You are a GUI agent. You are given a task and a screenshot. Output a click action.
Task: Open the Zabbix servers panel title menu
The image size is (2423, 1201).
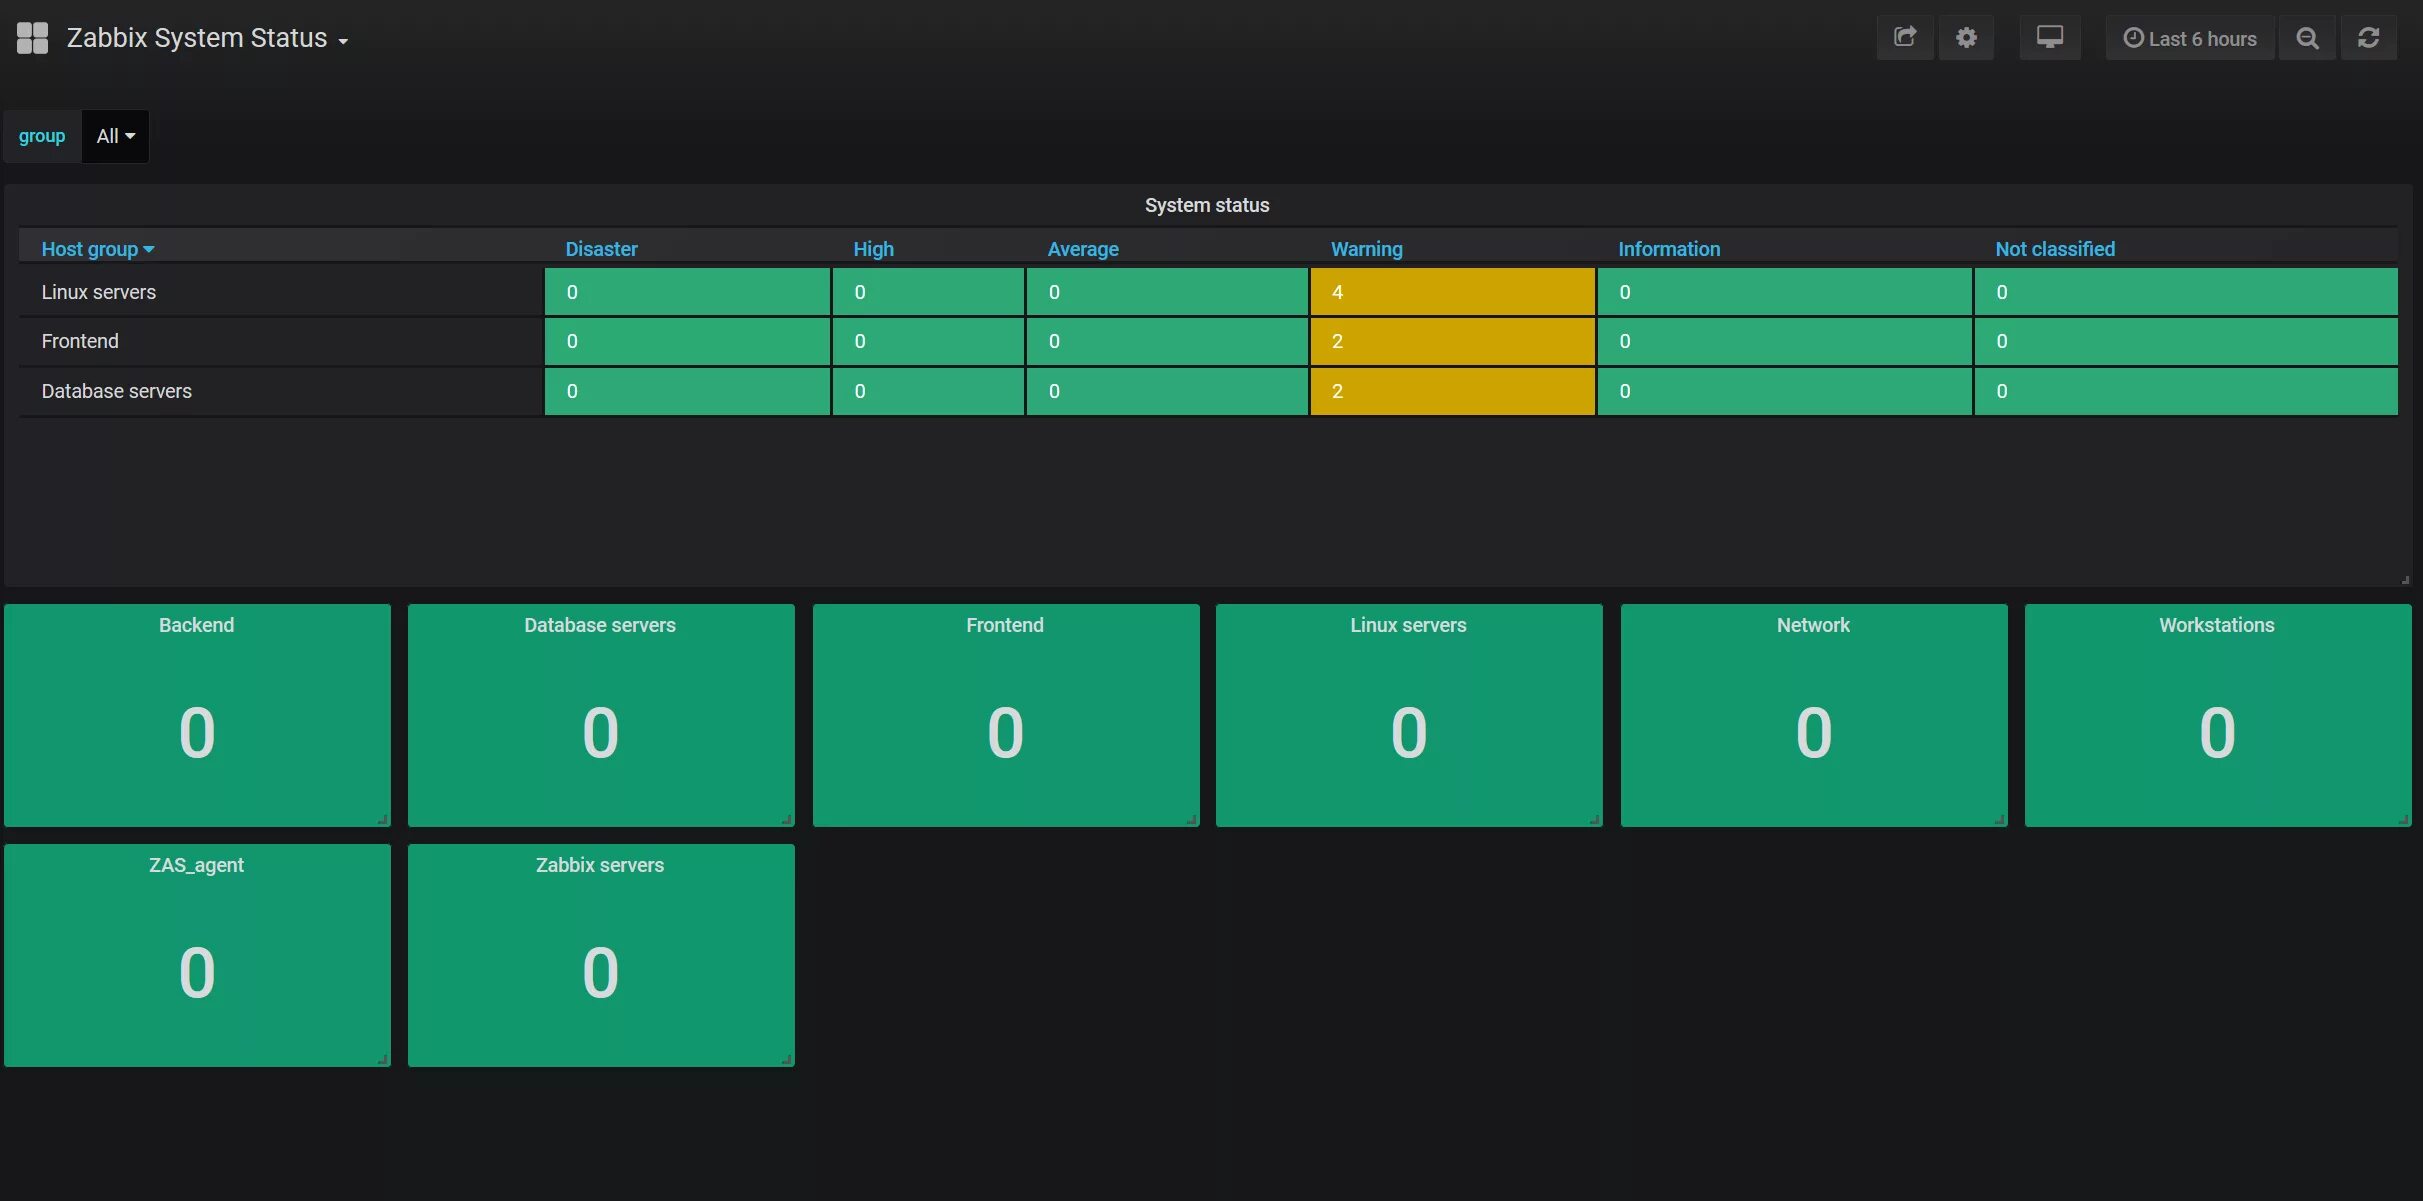[599, 865]
